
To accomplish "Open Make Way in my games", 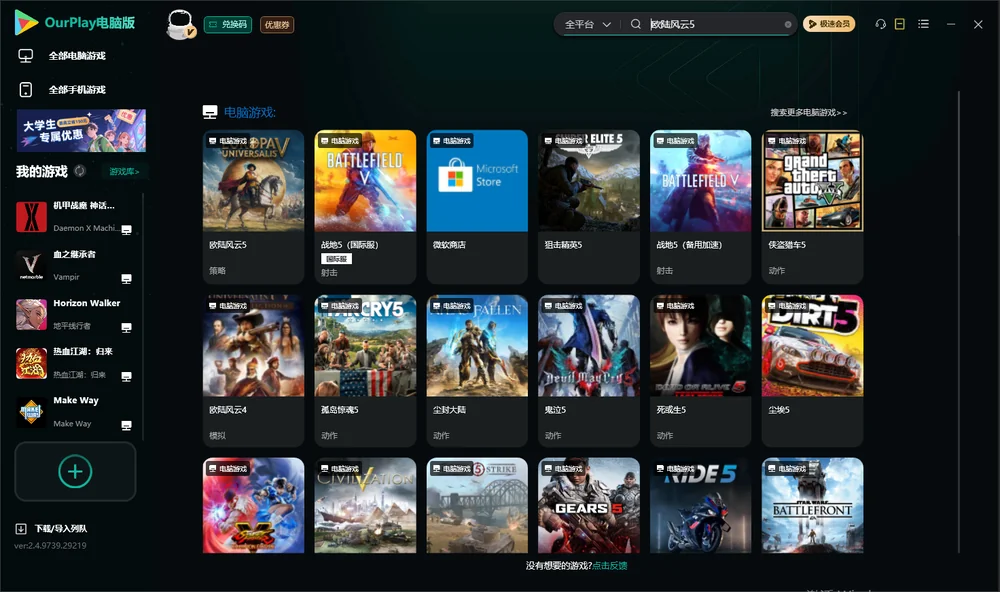I will [73, 411].
